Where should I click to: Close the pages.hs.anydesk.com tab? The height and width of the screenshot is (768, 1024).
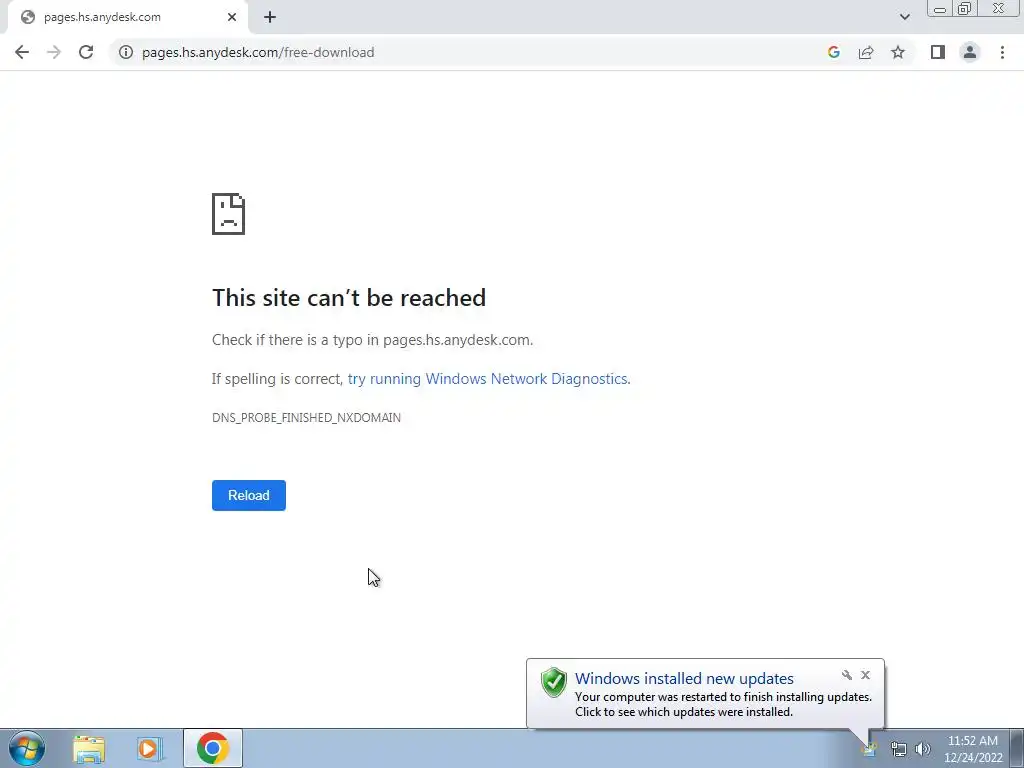tap(232, 17)
